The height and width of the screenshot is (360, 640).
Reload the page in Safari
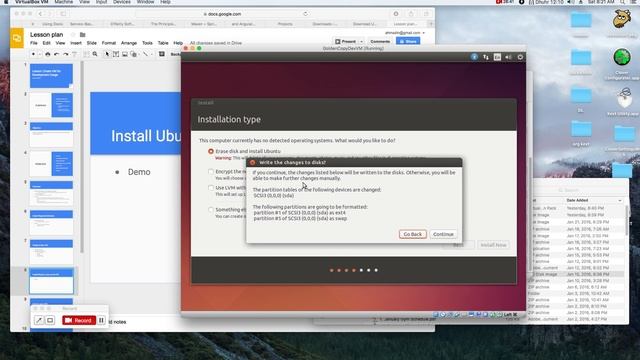pos(305,14)
